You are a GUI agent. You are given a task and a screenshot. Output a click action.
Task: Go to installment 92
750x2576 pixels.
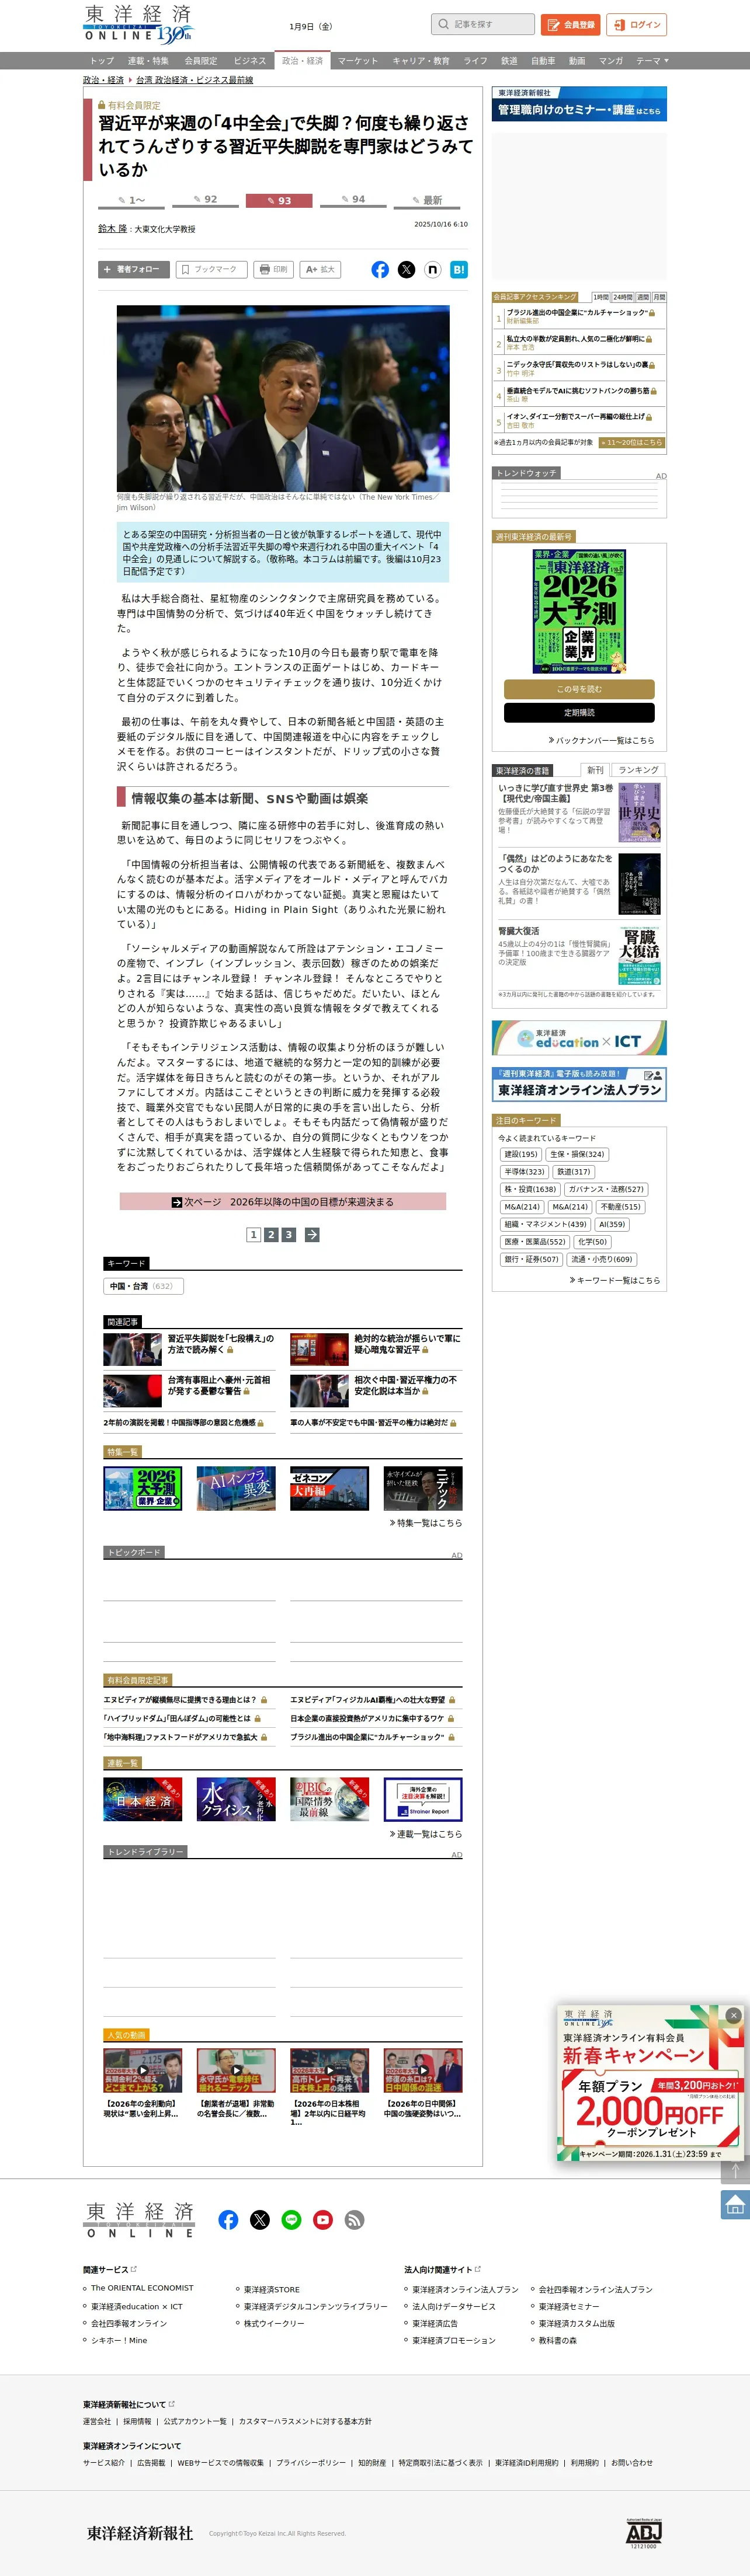pyautogui.click(x=205, y=200)
